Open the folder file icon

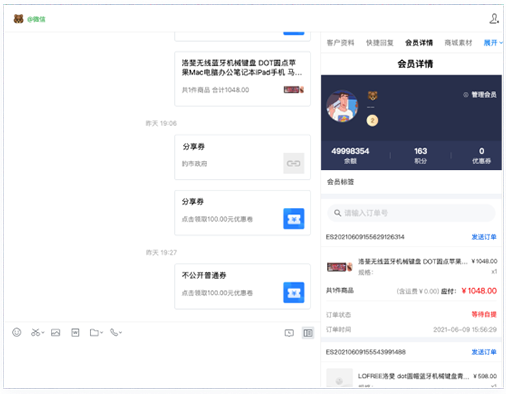(x=94, y=332)
